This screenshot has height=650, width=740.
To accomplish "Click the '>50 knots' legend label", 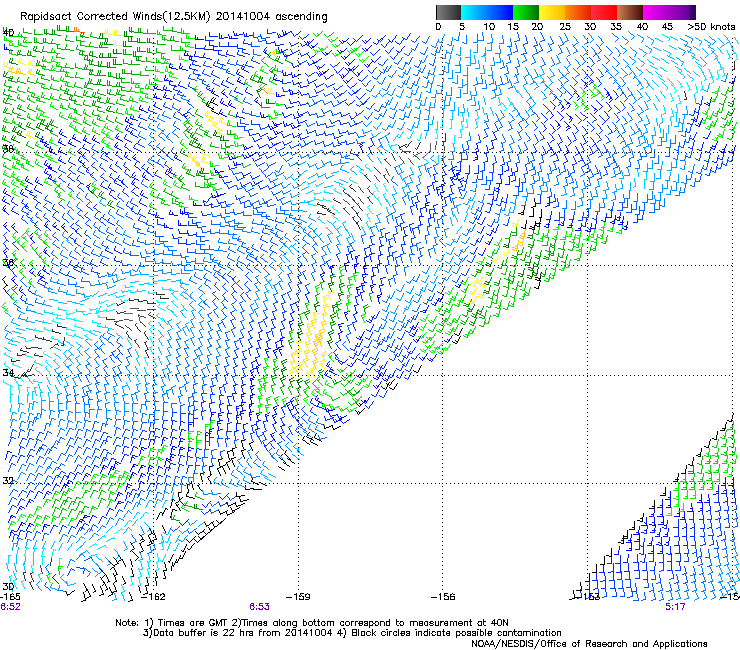I will click(x=711, y=27).
